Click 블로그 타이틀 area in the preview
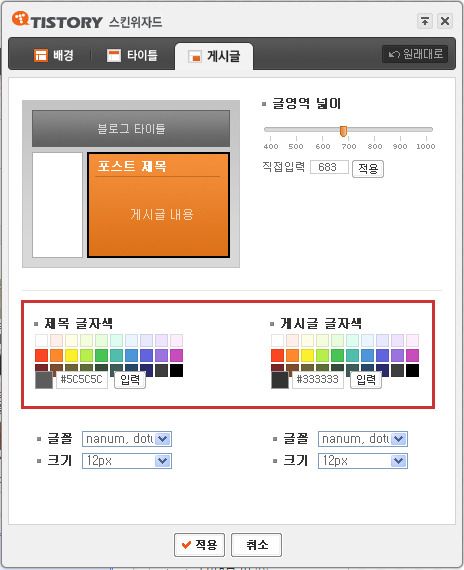Viewport: 464px width, 570px height. [x=131, y=129]
